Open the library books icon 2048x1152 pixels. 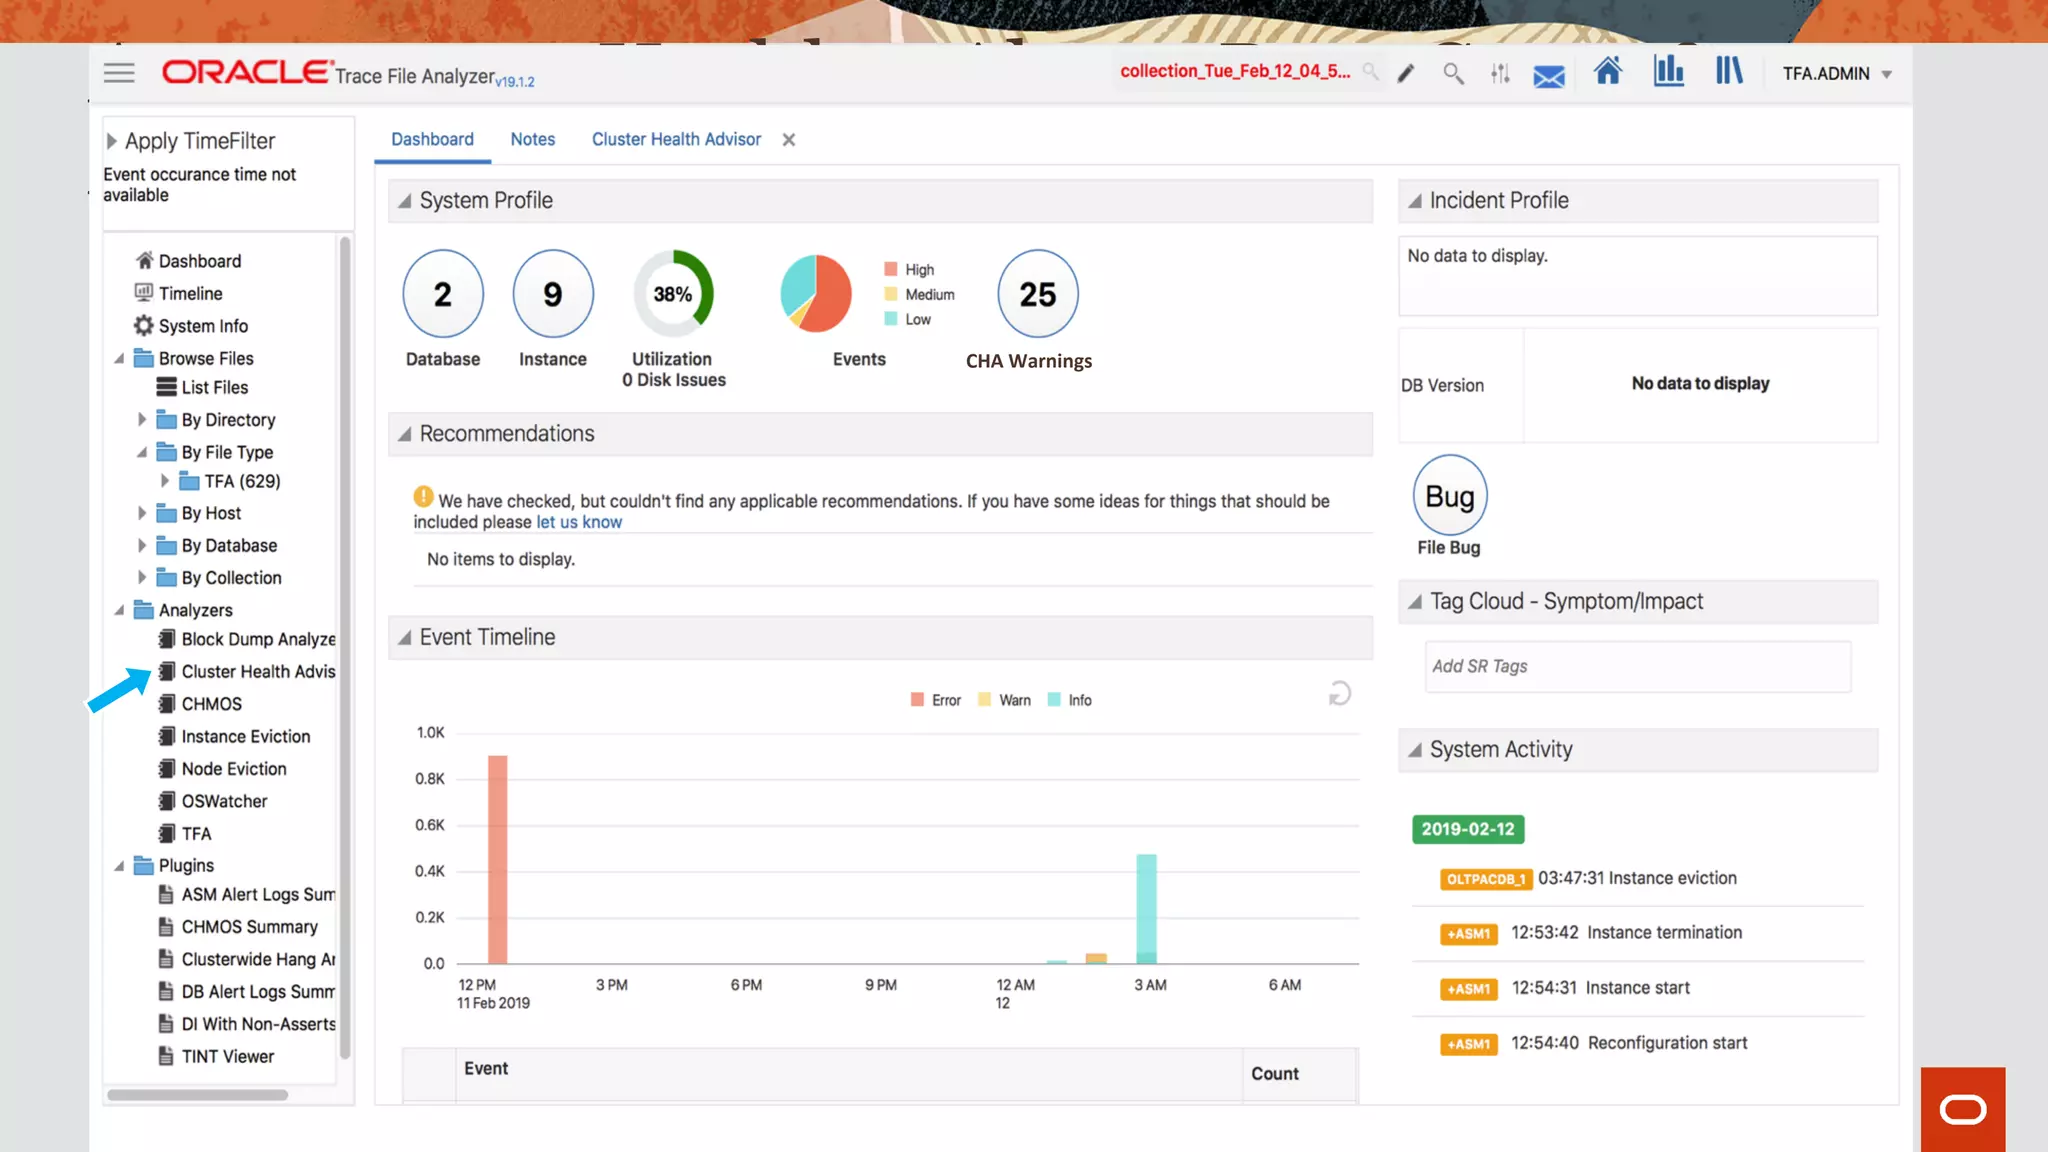tap(1729, 71)
